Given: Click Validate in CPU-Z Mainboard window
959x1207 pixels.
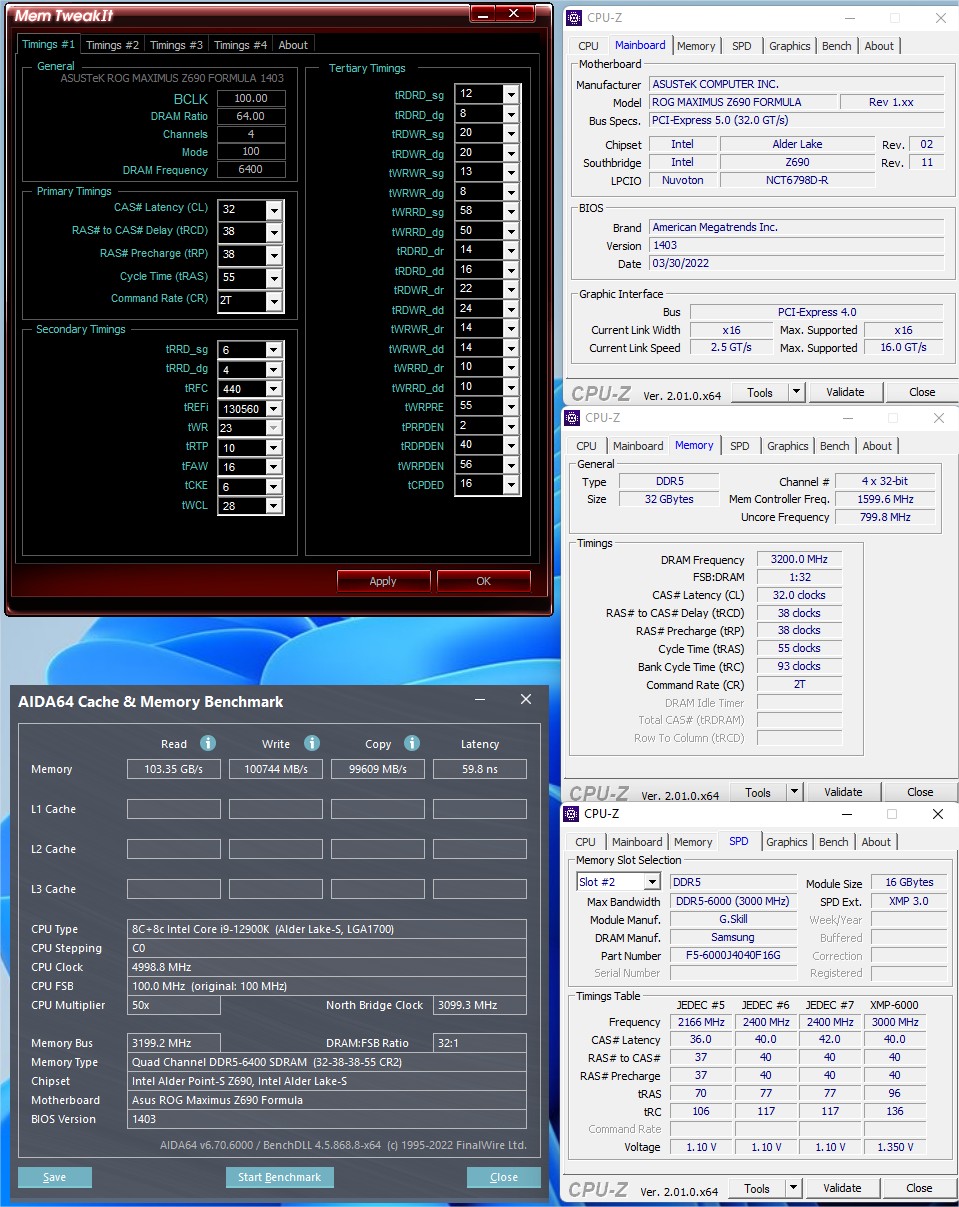Looking at the screenshot, I should coord(845,392).
